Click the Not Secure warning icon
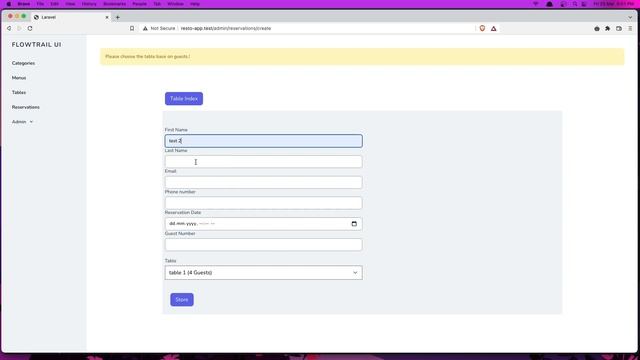Image resolution: width=640 pixels, height=360 pixels. click(145, 29)
